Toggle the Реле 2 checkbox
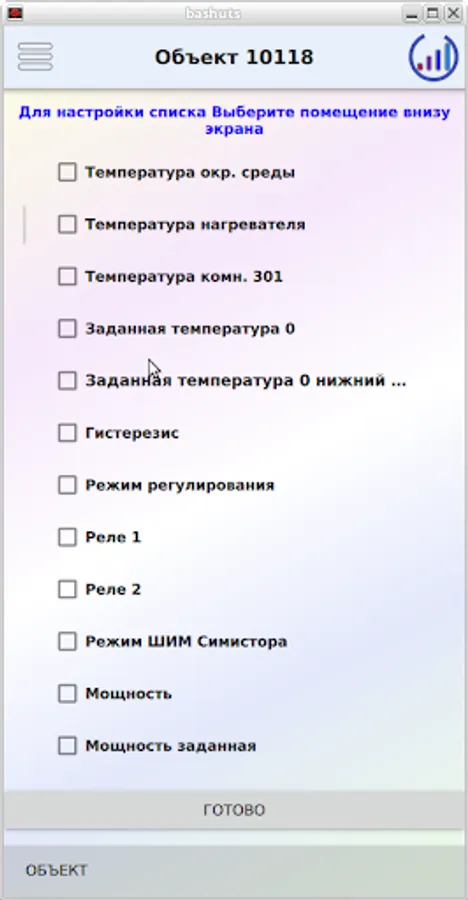The image size is (468, 900). coord(67,589)
